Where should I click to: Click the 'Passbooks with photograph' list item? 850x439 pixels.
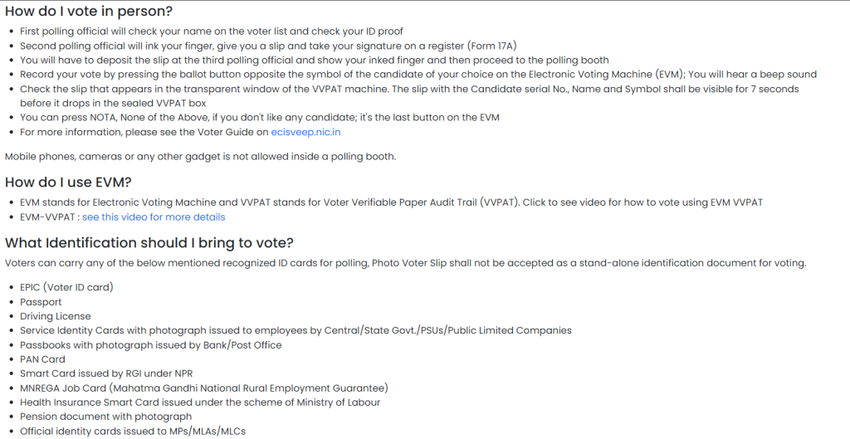(x=151, y=345)
